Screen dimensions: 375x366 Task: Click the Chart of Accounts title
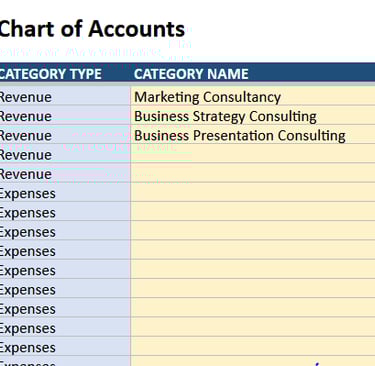tap(92, 29)
